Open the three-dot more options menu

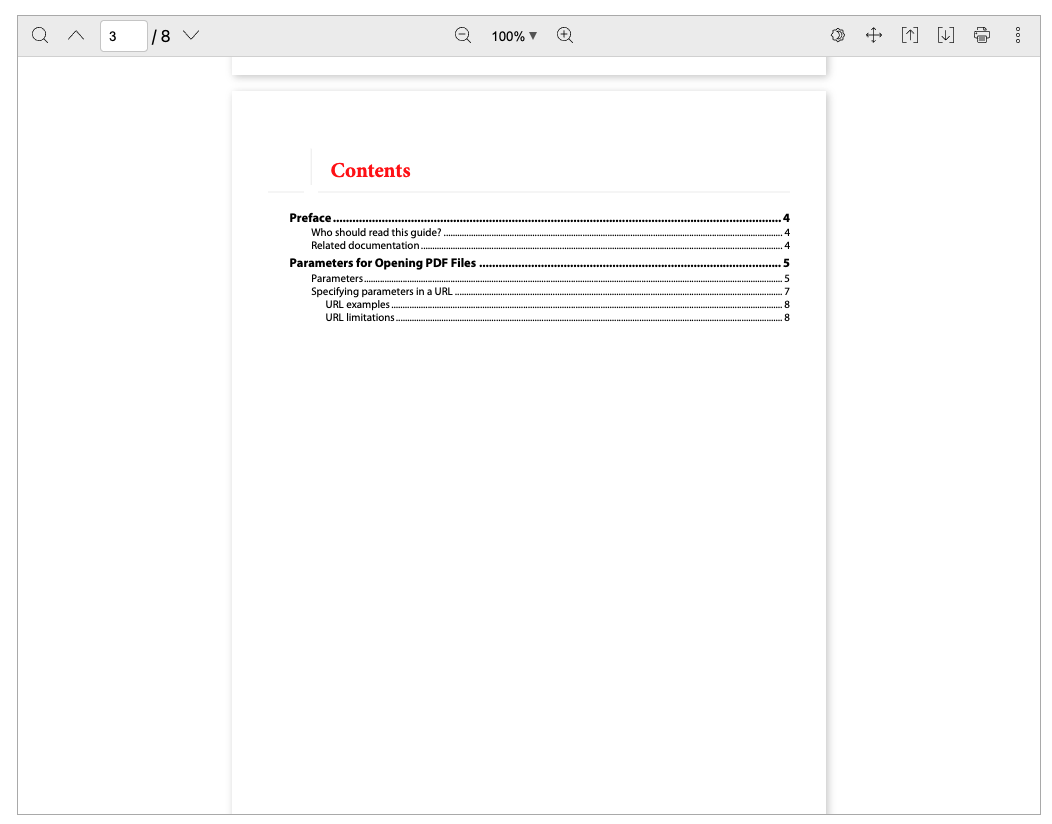1017,35
